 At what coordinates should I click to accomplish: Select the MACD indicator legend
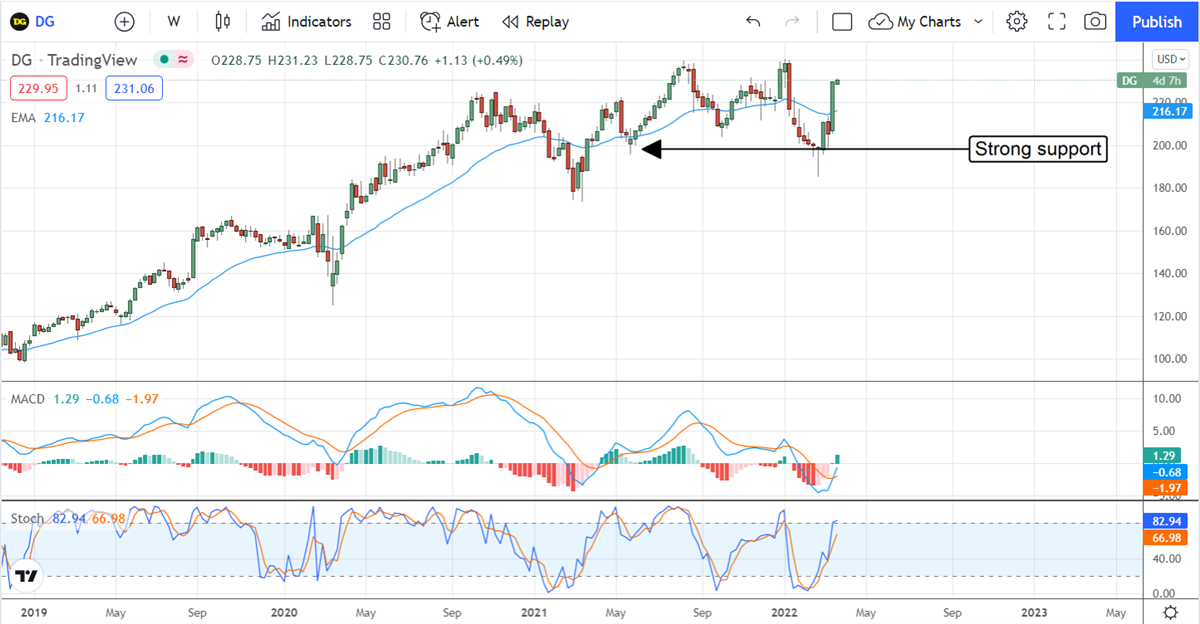coord(28,399)
